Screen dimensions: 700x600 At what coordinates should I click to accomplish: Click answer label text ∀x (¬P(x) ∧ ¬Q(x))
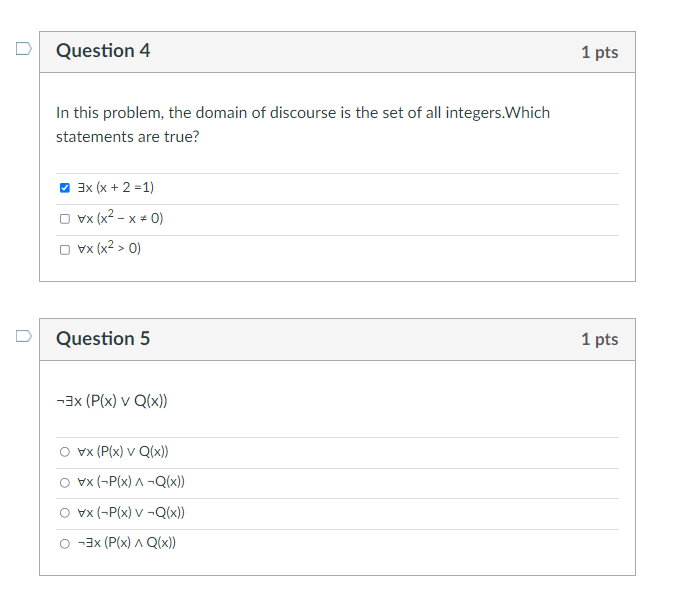[x=130, y=482]
